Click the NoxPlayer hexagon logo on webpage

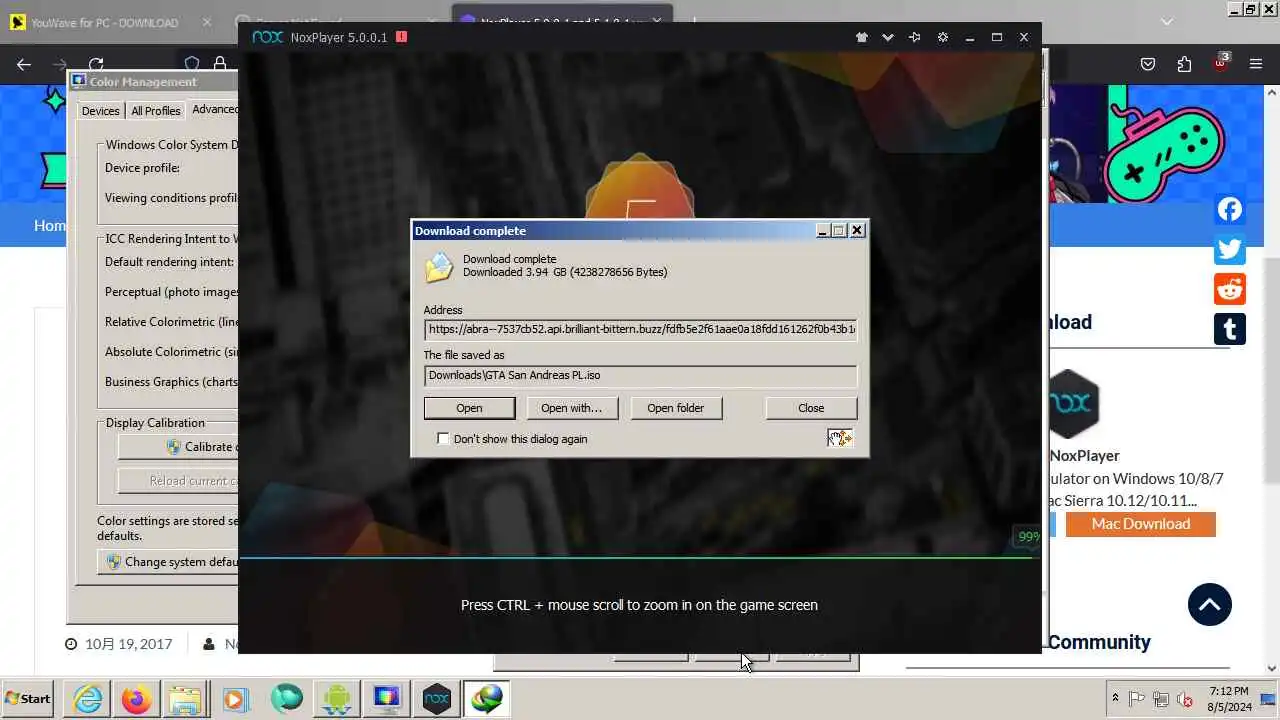(x=1073, y=404)
